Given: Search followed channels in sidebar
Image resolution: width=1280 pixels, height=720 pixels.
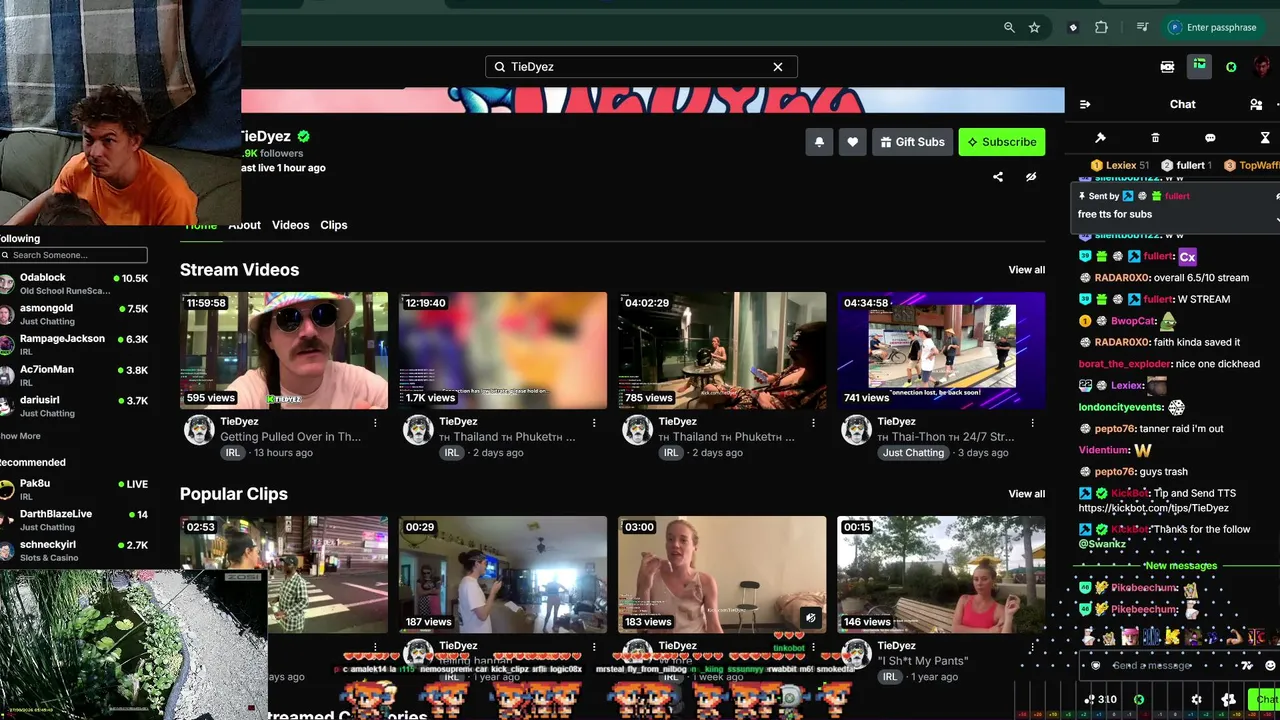Looking at the screenshot, I should (74, 255).
